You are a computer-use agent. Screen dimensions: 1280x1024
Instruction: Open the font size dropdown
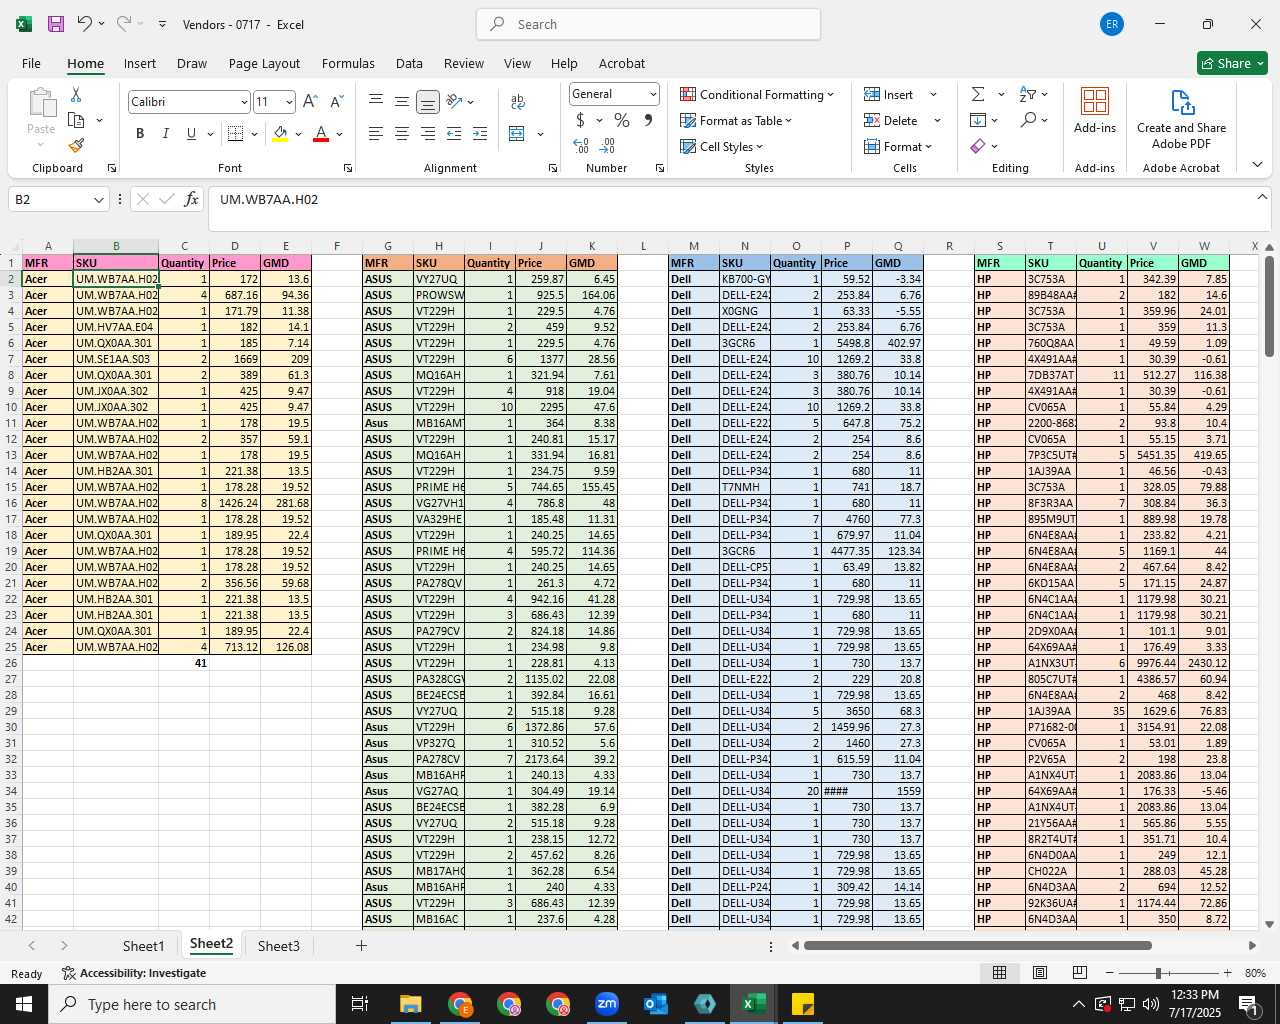coord(289,102)
